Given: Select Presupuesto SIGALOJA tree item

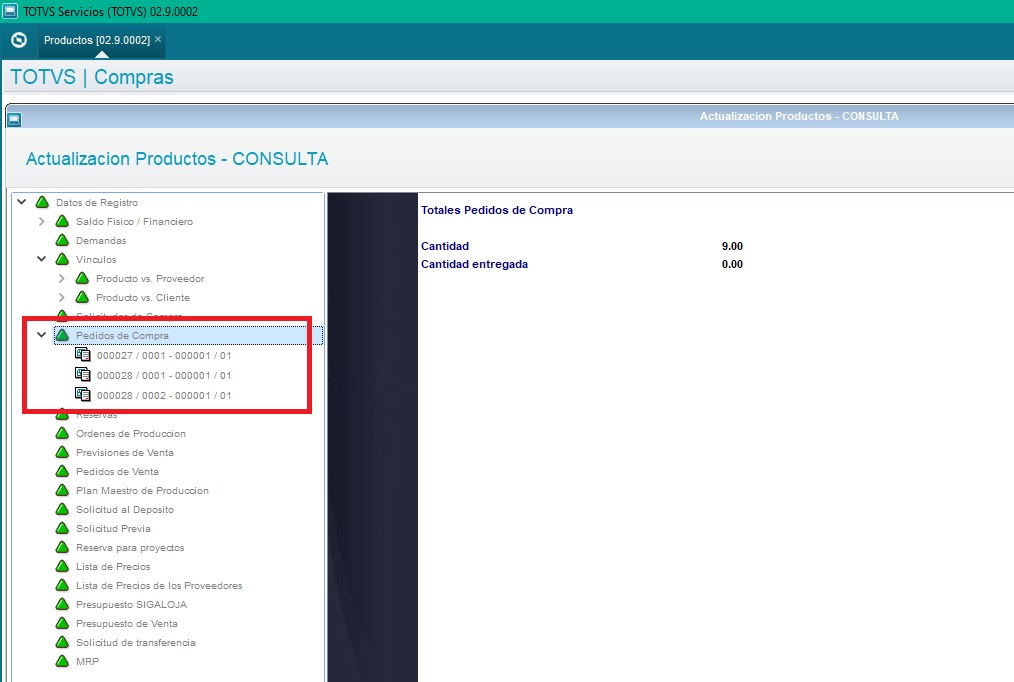Looking at the screenshot, I should 131,604.
